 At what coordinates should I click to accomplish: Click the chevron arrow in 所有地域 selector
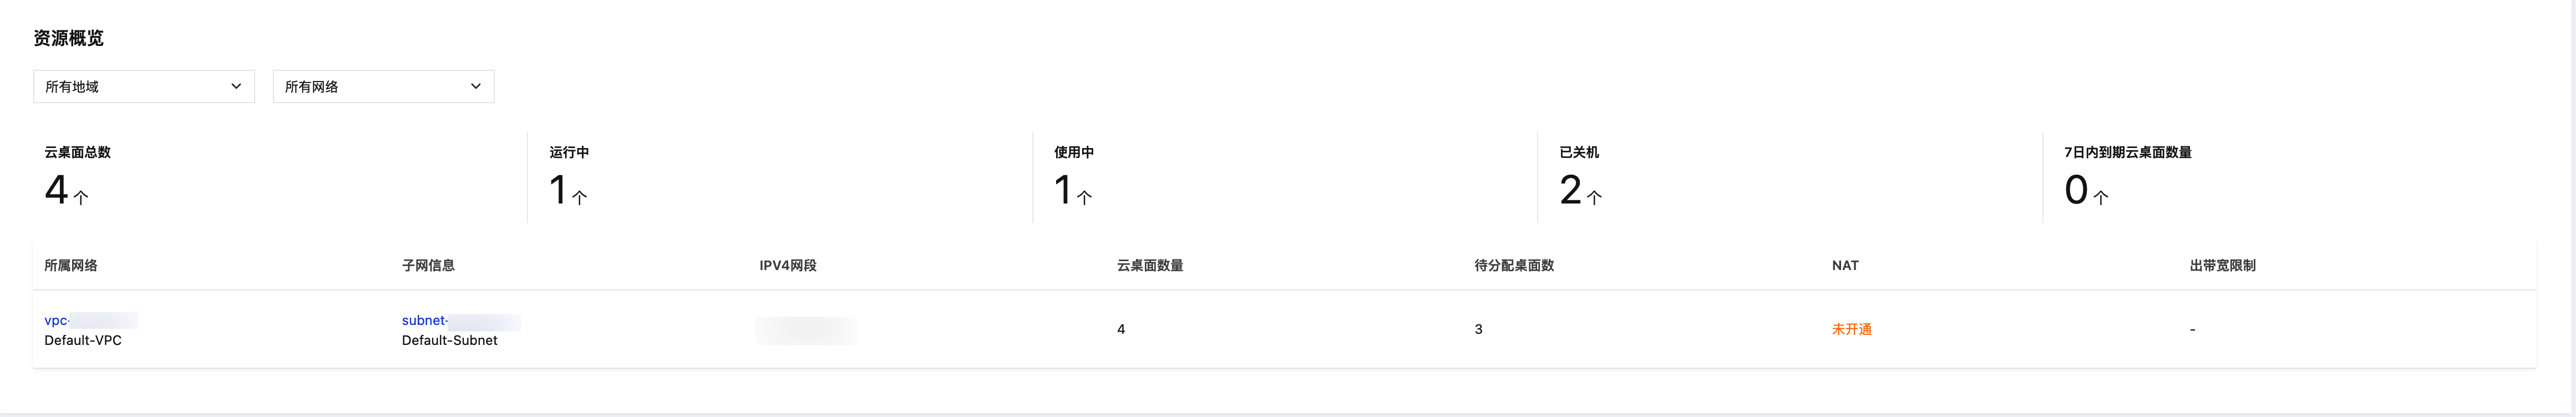[236, 86]
